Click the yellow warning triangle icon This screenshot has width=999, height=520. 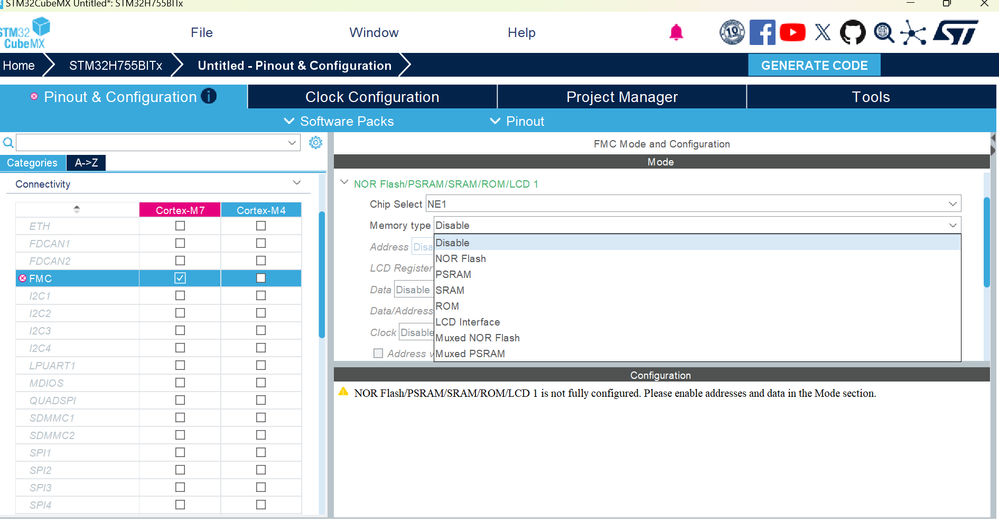[x=343, y=392]
